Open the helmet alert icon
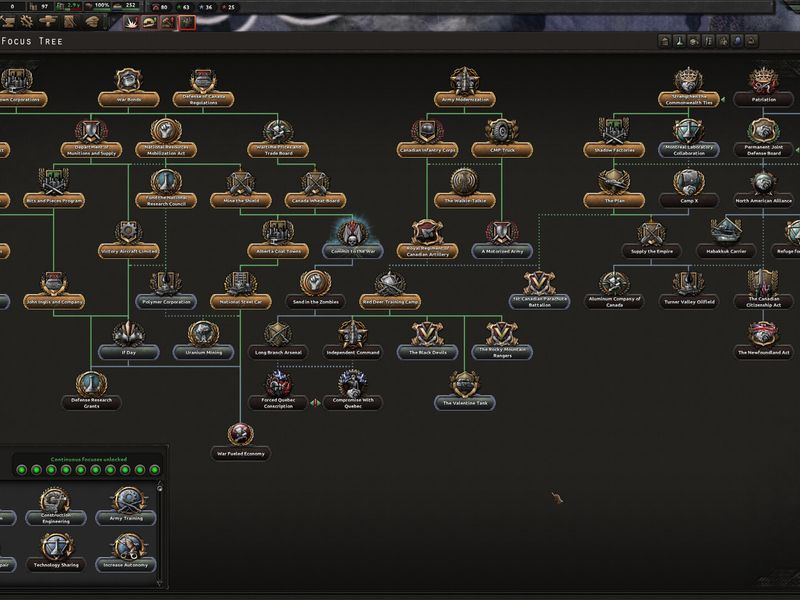 [151, 22]
